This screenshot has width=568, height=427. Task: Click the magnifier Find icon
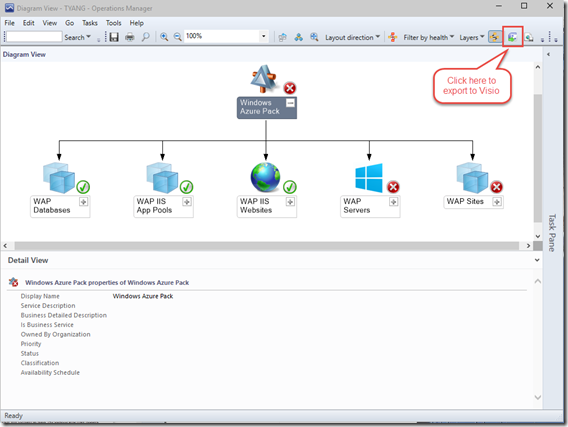[146, 37]
